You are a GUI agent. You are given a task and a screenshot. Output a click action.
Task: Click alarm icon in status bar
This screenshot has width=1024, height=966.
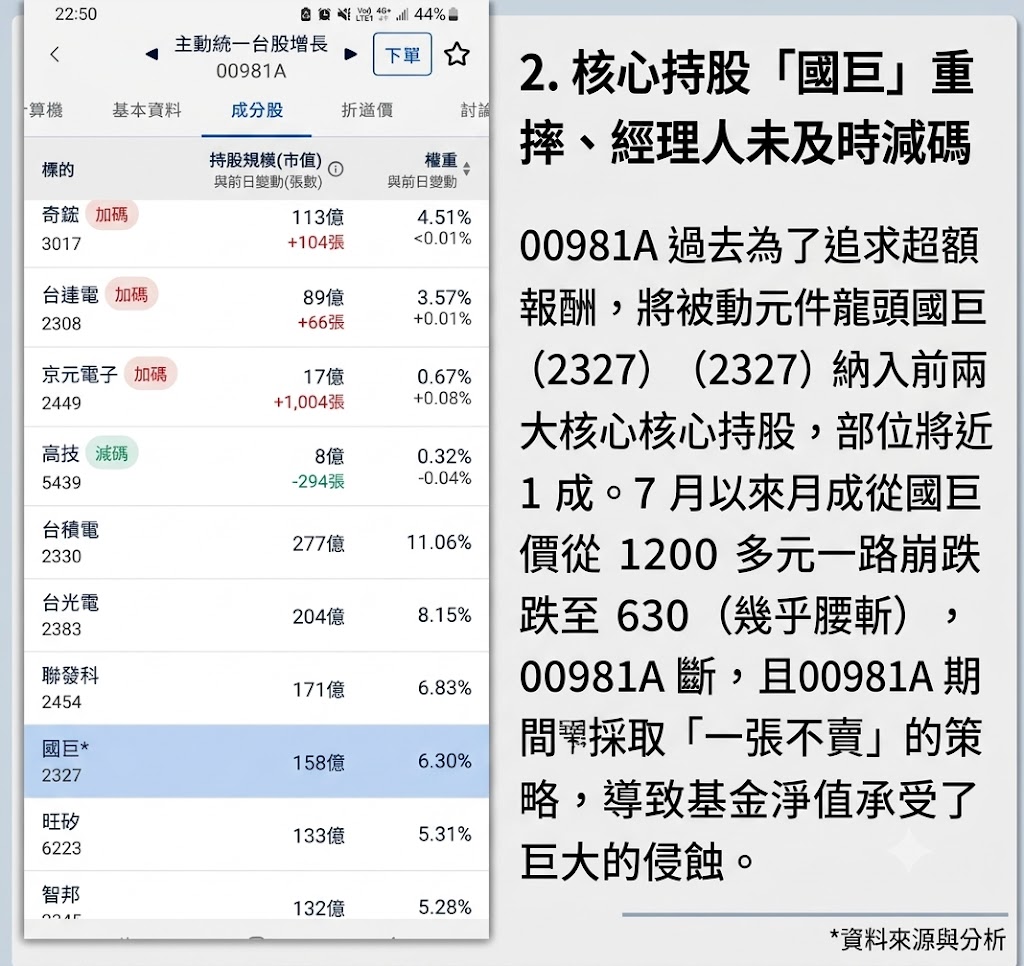click(x=325, y=14)
